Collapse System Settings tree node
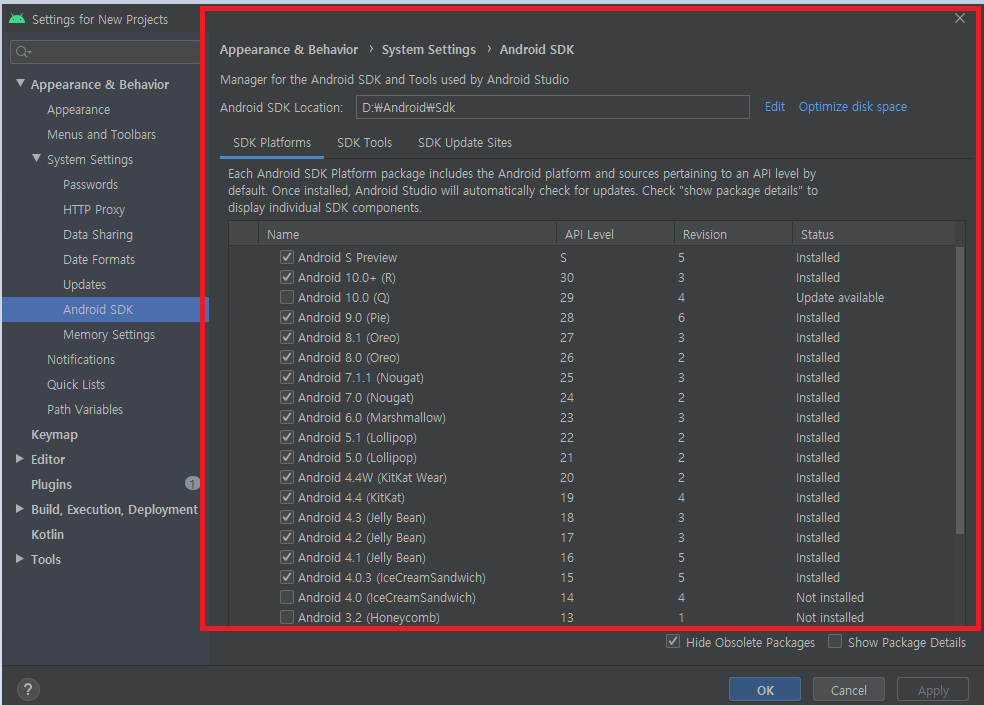 [36, 158]
